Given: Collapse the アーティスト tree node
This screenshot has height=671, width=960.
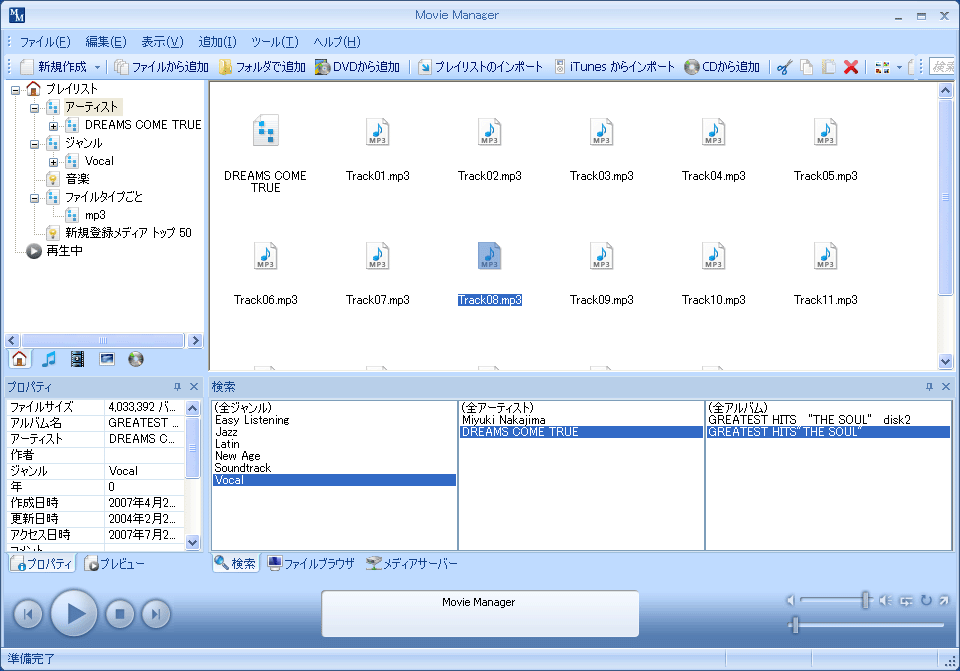Looking at the screenshot, I should (34, 108).
